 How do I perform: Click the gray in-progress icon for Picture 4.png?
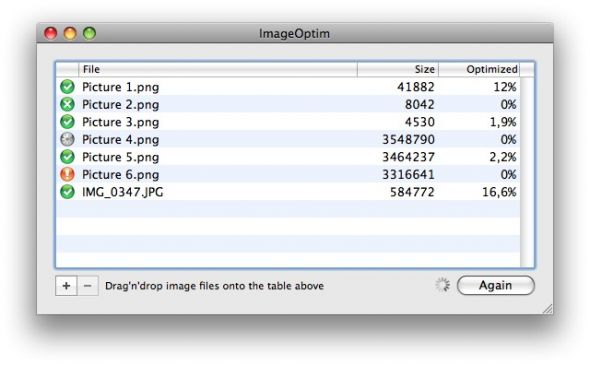coord(67,139)
